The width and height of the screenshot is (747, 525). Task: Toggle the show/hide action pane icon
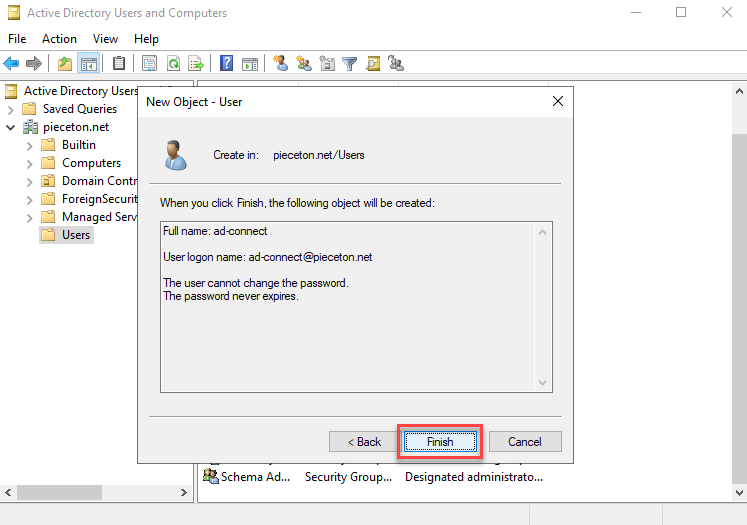(250, 63)
